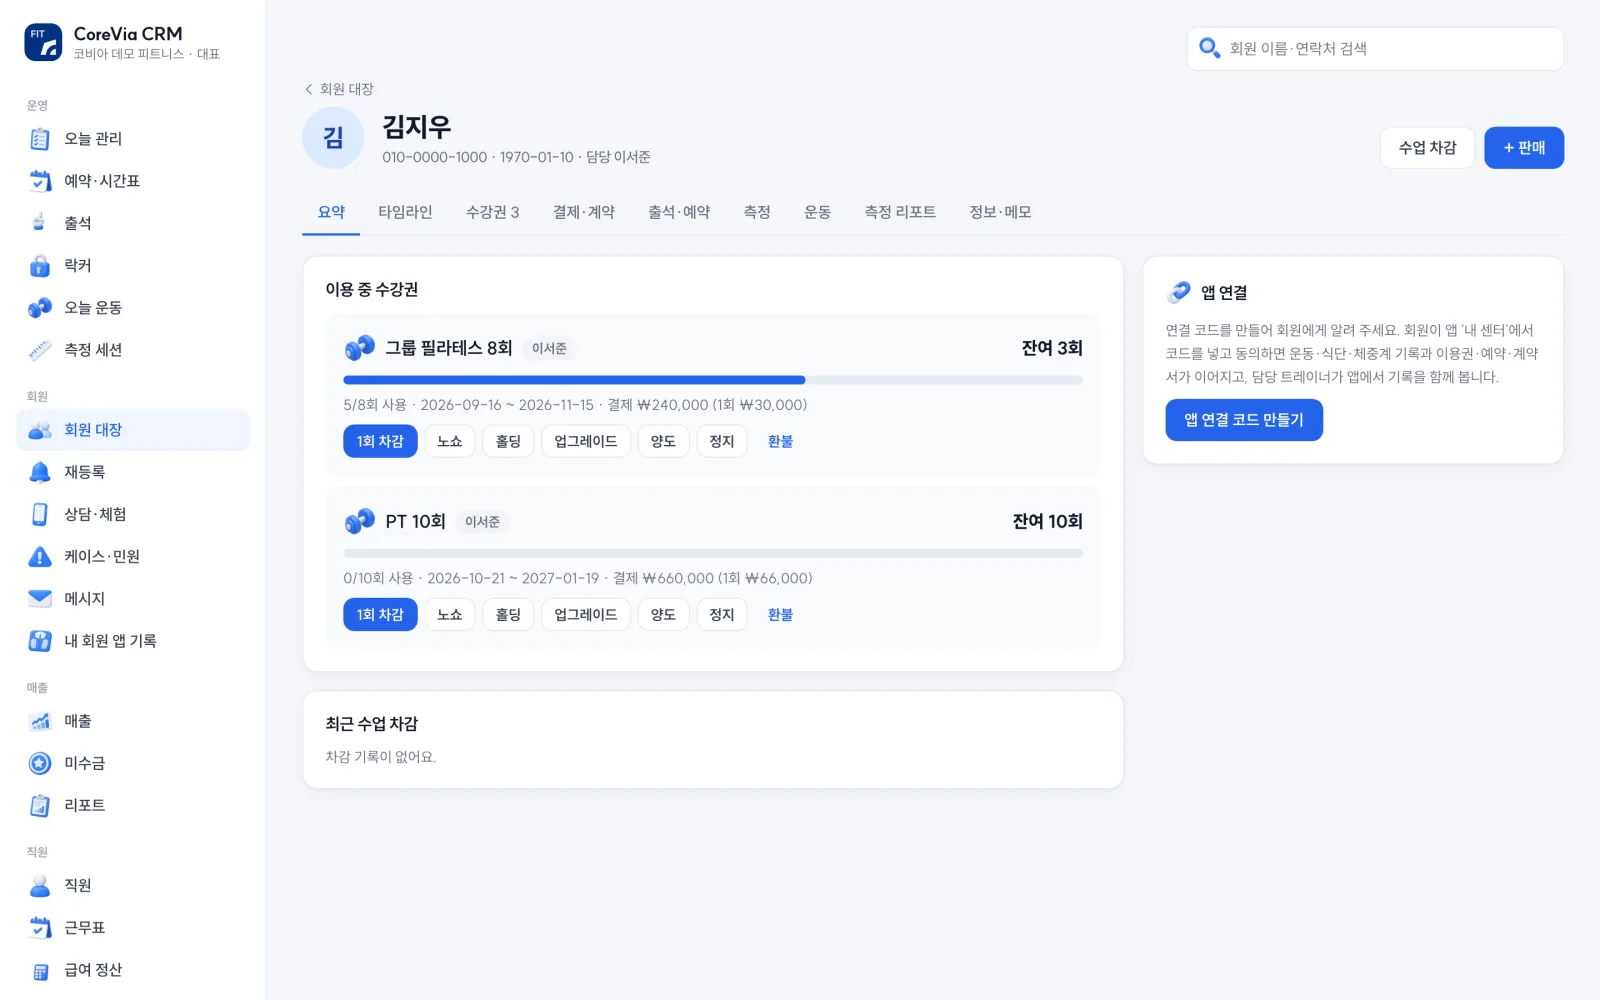Open 오늘 운동 dumbbell icon
Viewport: 1600px width, 1000px height.
click(x=40, y=308)
